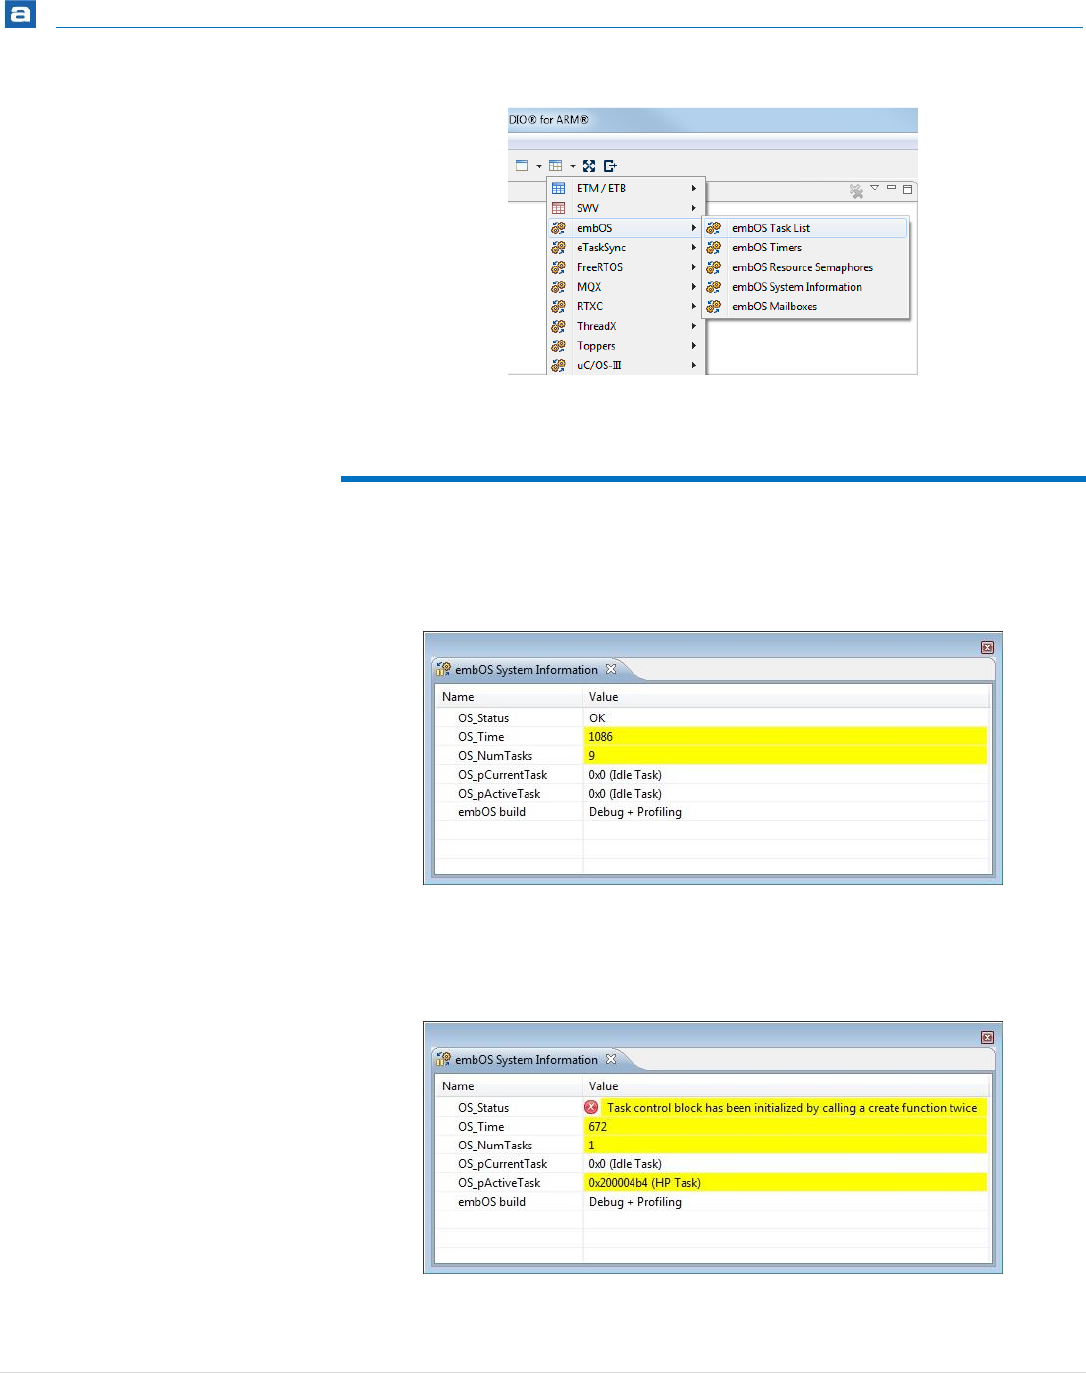Select embOS build row in window with OS_Time 1086
This screenshot has height=1373, width=1086.
tap(712, 812)
